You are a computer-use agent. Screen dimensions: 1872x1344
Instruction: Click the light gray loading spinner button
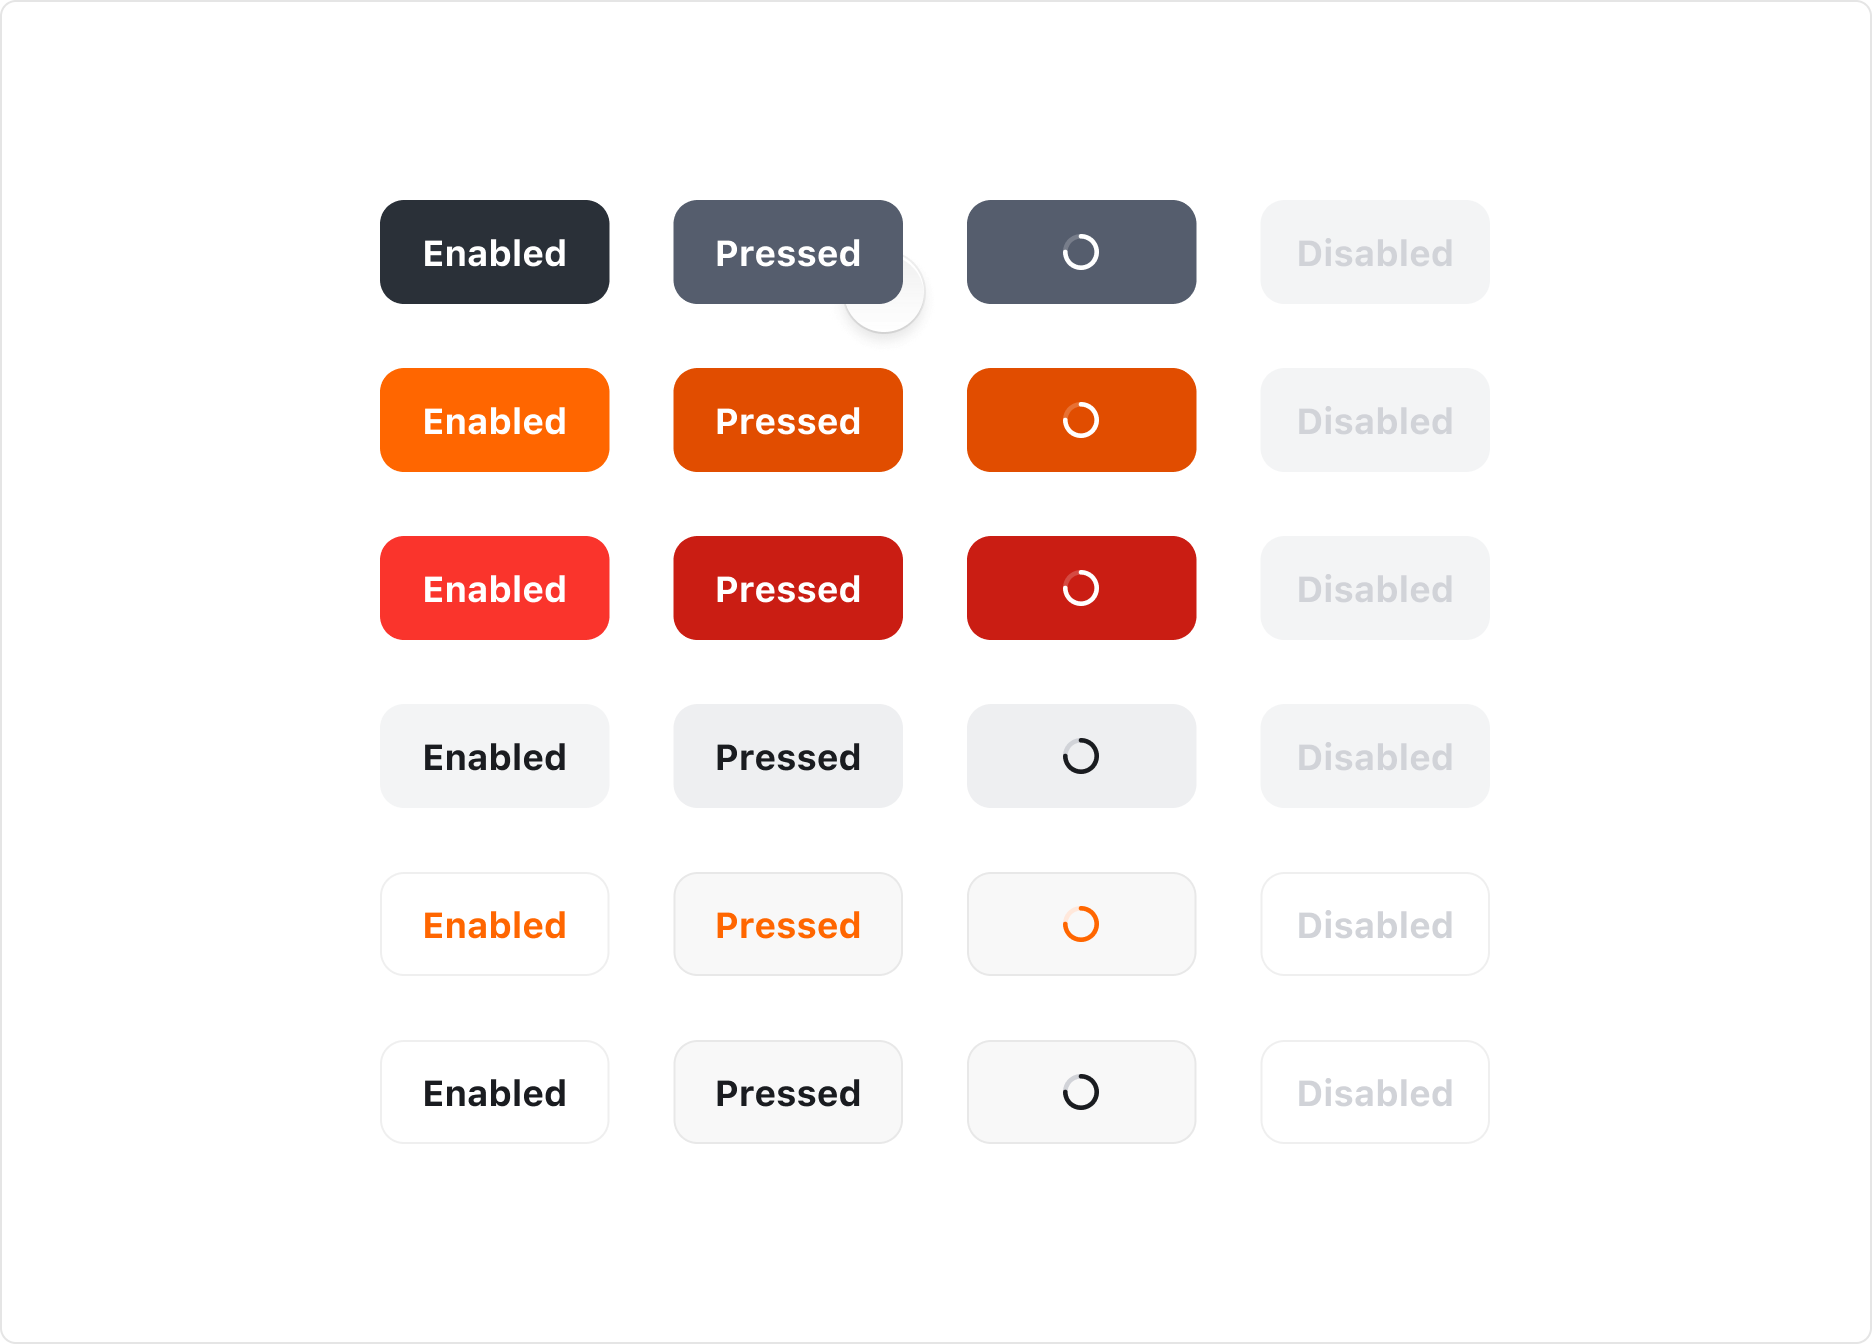pyautogui.click(x=1081, y=756)
